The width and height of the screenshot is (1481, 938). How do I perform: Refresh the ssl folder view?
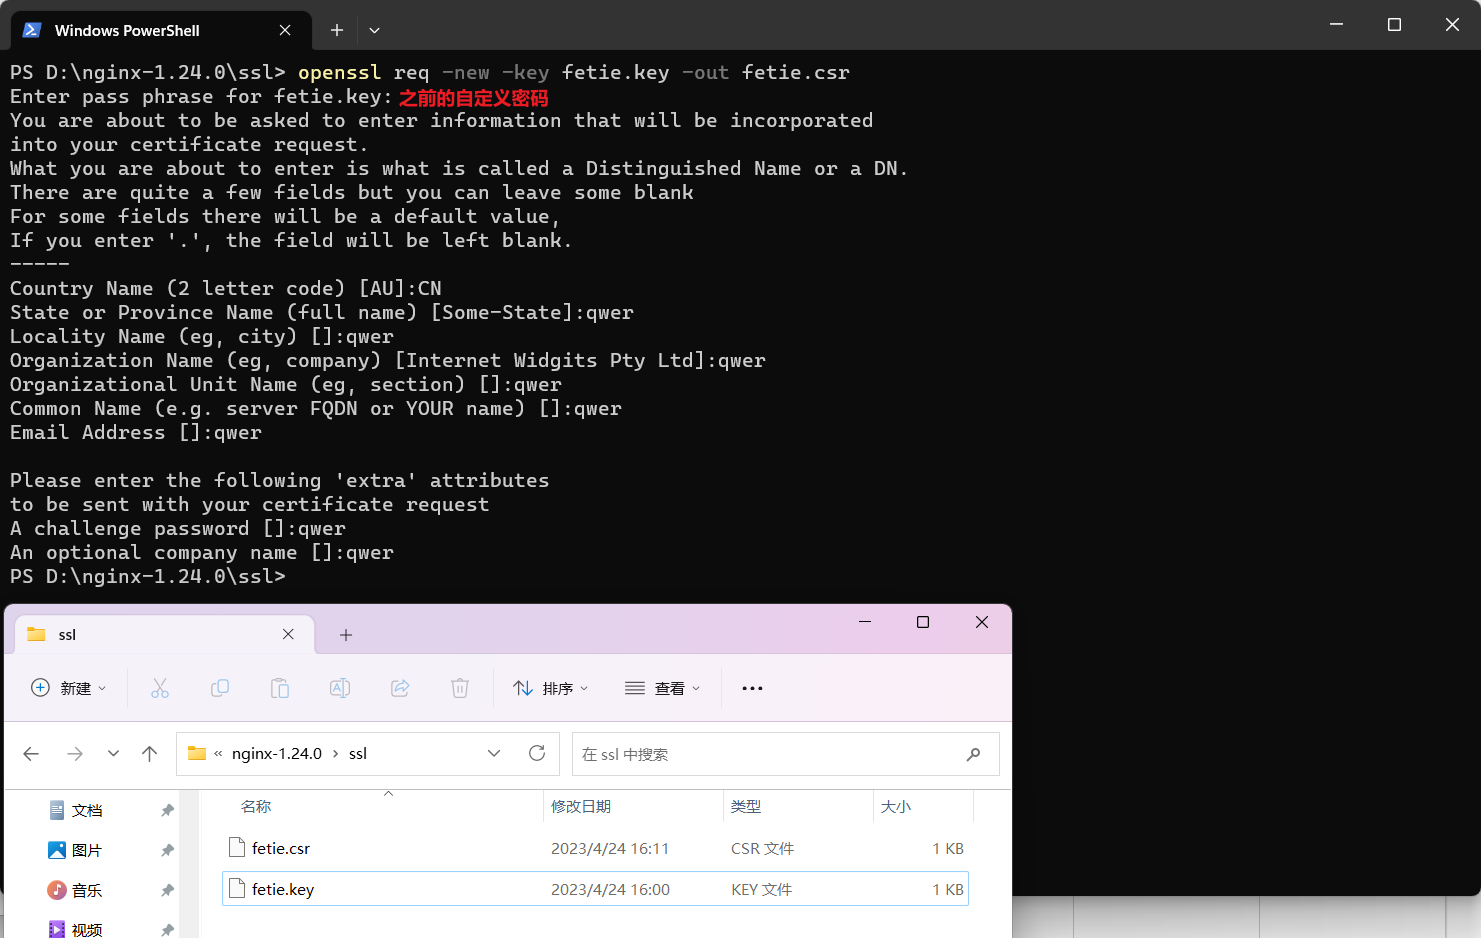tap(537, 754)
